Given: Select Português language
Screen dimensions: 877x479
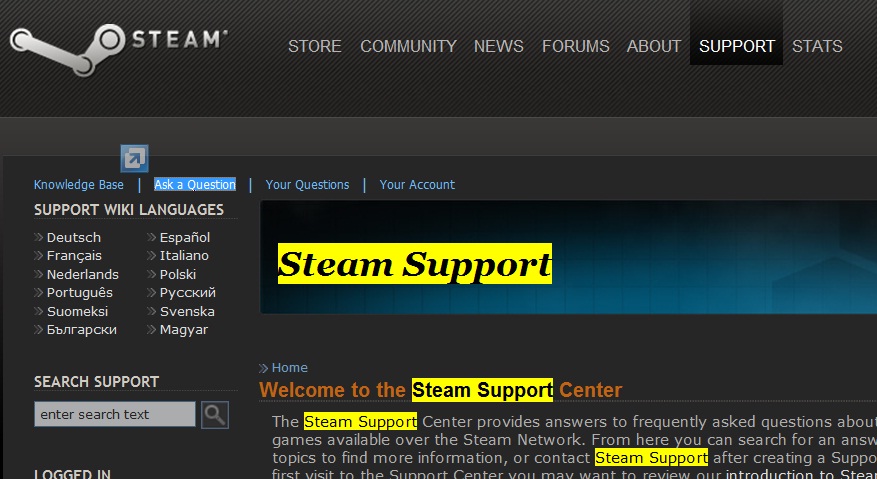Looking at the screenshot, I should coord(79,293).
